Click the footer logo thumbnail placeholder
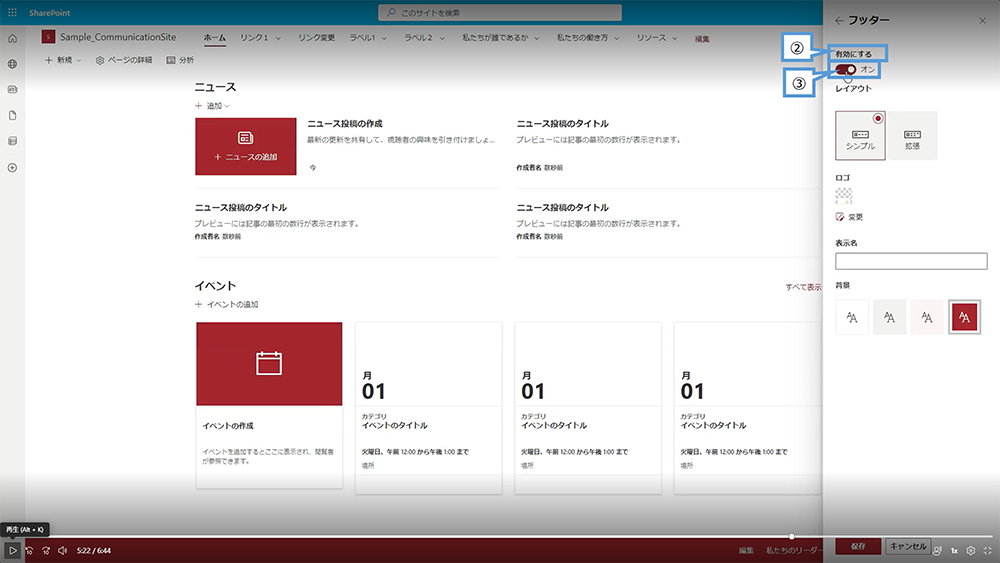 point(844,196)
